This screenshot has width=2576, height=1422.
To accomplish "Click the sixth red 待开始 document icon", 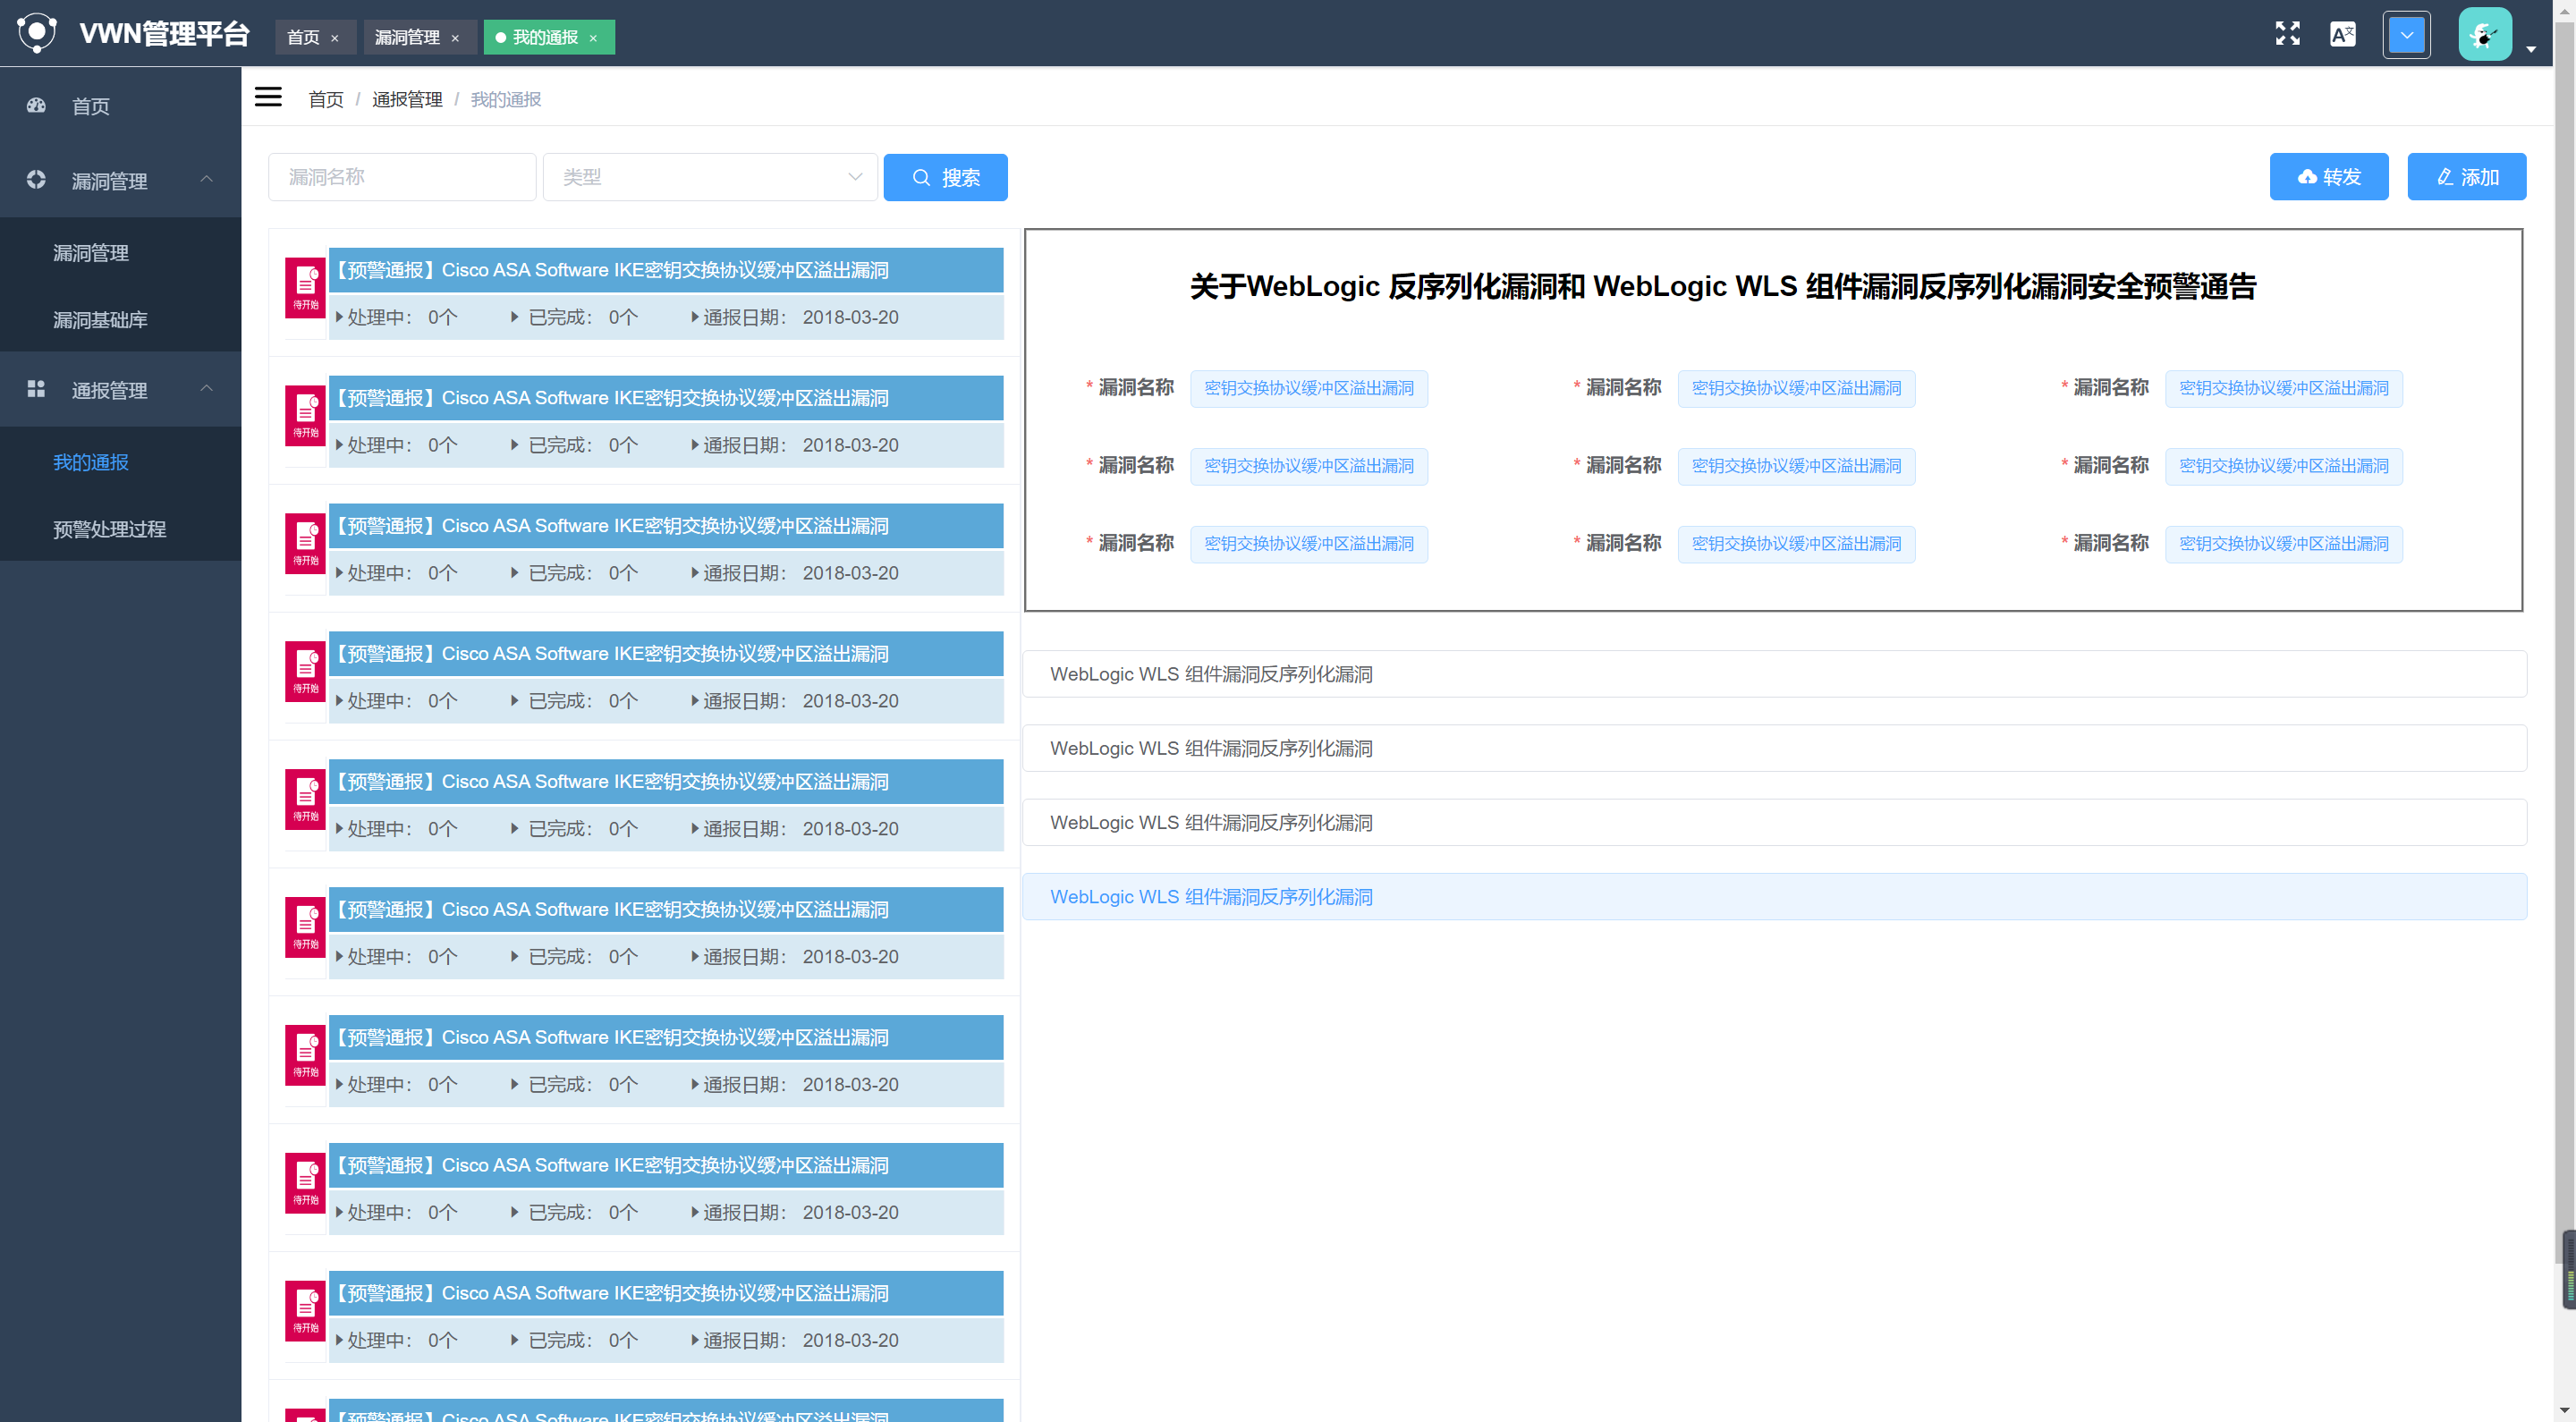I will point(306,928).
